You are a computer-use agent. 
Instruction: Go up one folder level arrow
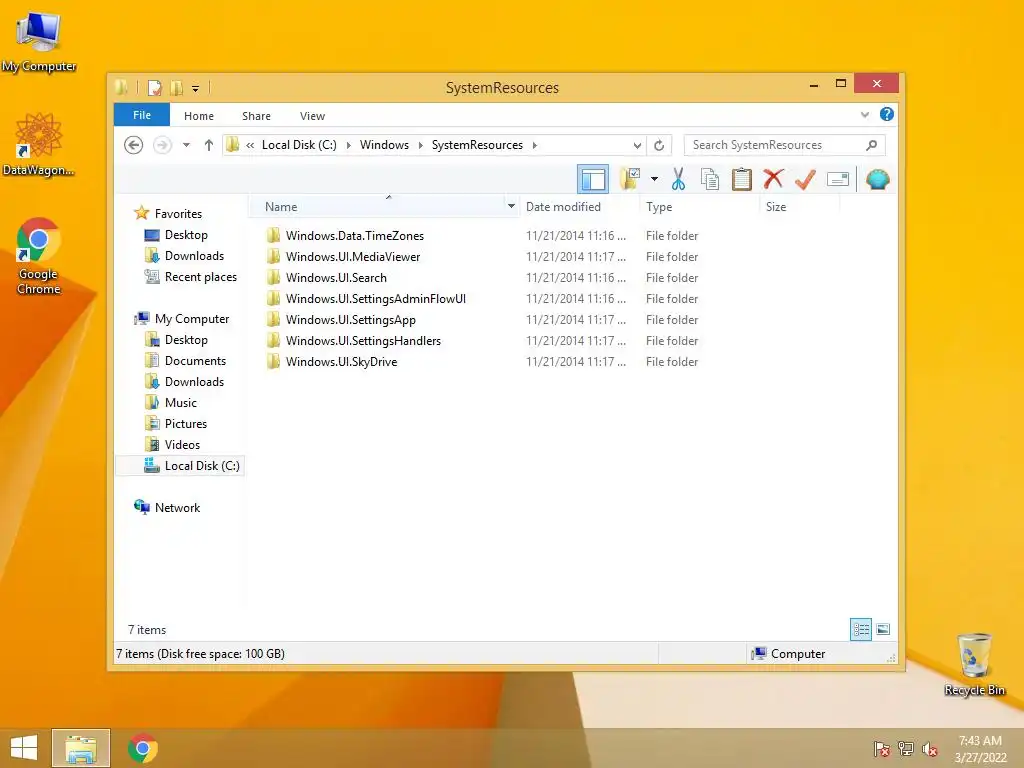coord(208,145)
